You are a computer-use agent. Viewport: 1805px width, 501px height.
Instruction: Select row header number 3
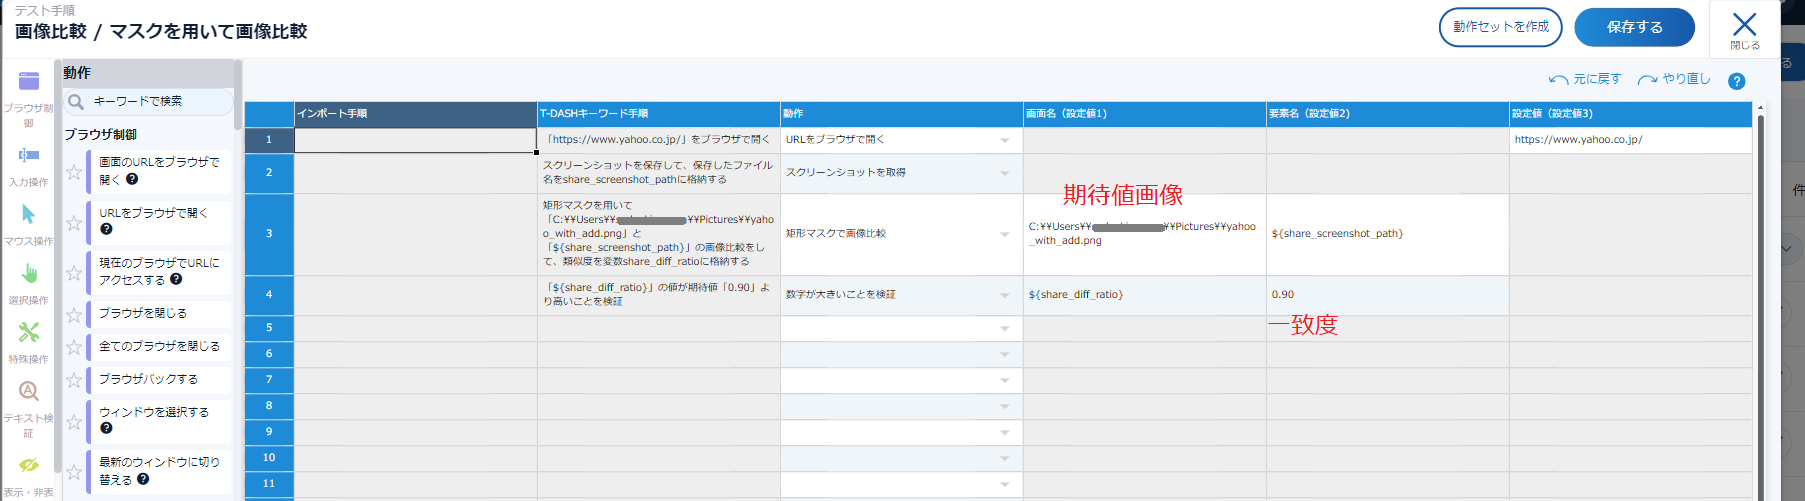(x=269, y=234)
